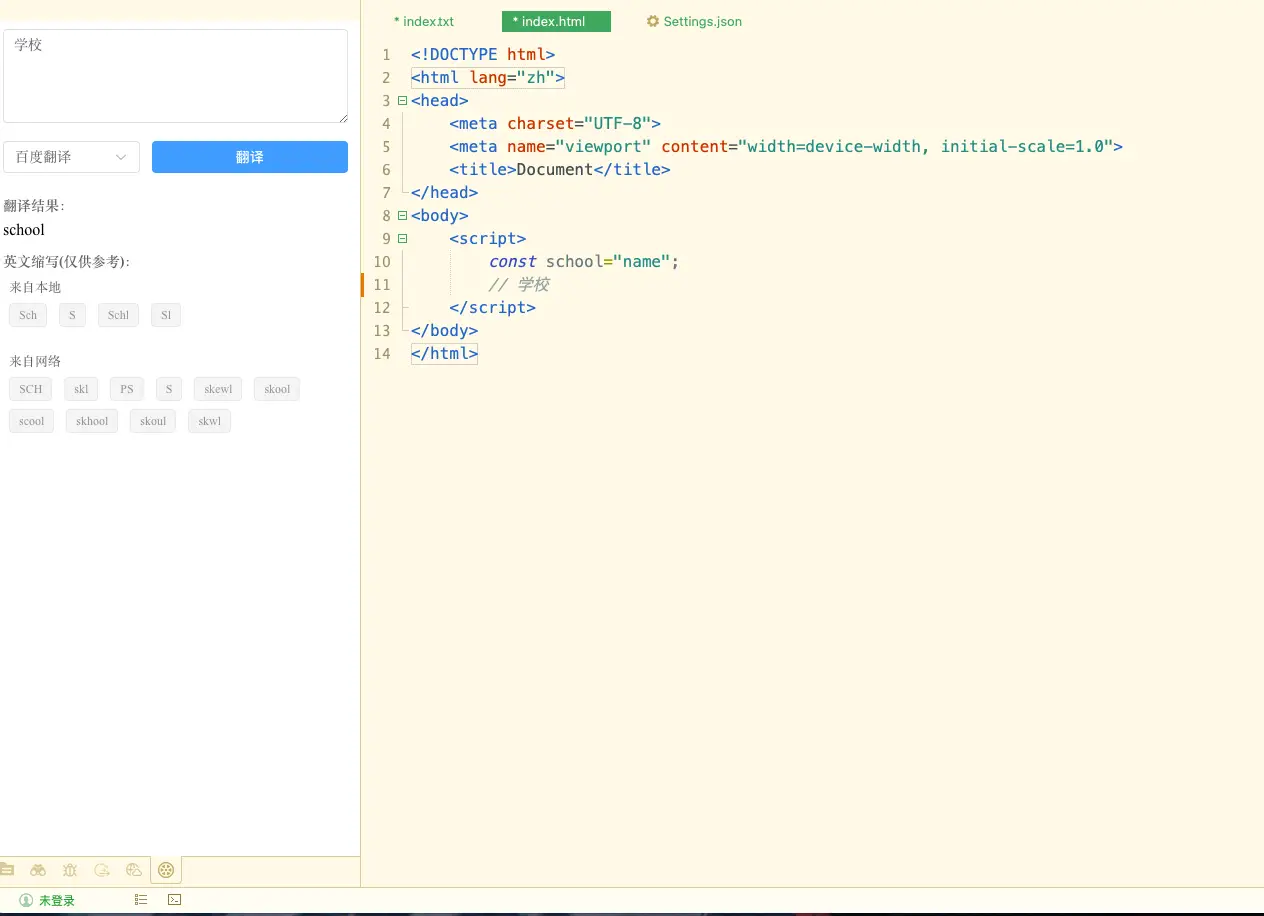Place cursor on the // 学校 comment
Image resolution: width=1264 pixels, height=916 pixels.
pos(519,284)
